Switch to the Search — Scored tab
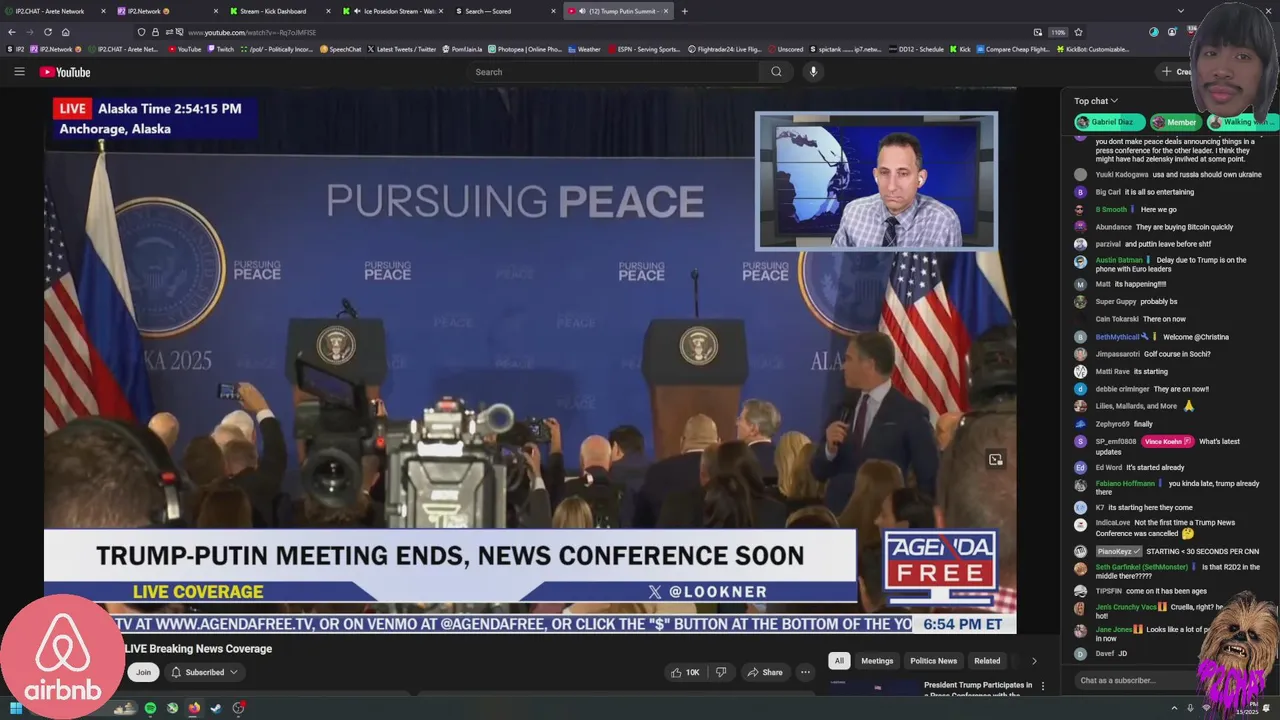 click(x=505, y=11)
